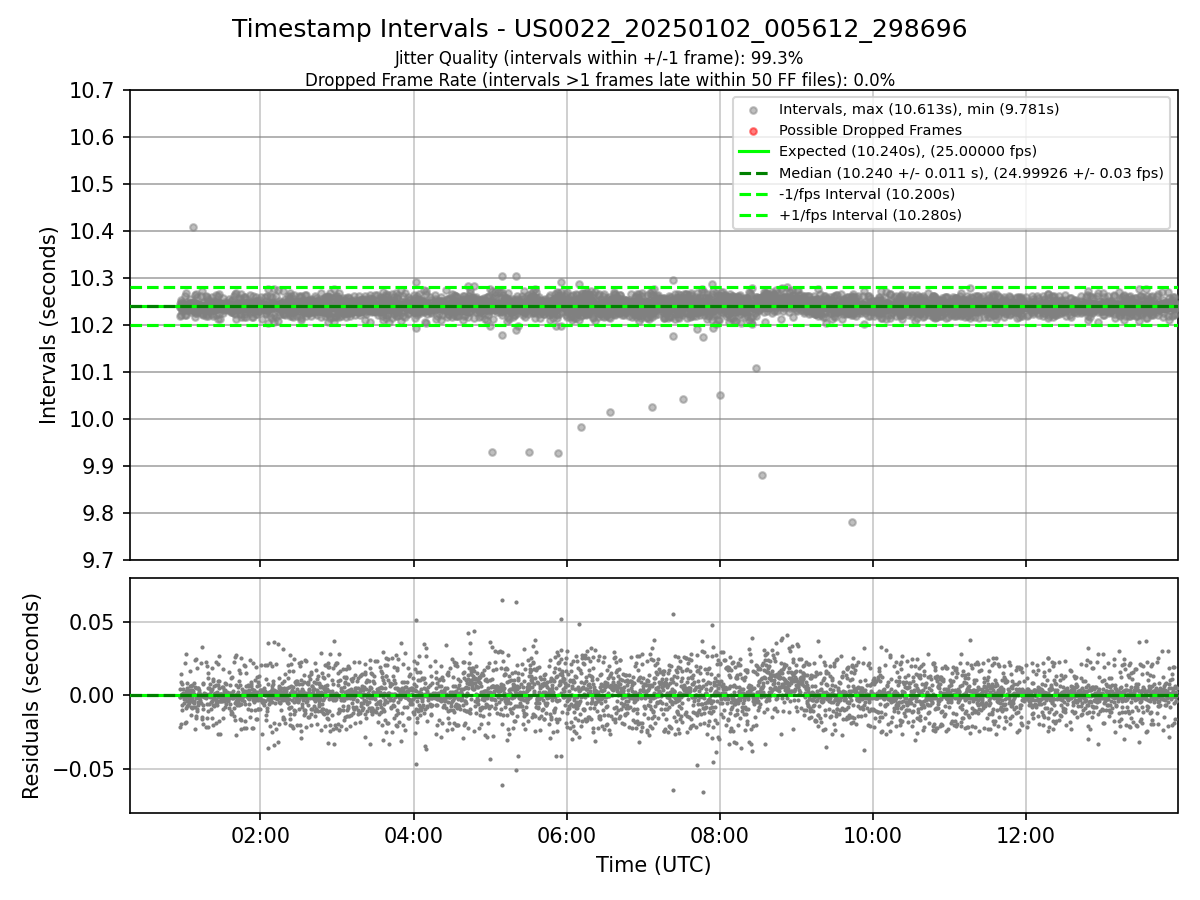This screenshot has width=1200, height=900.
Task: Select legend entry 'Expected (10.240s), (25.00000 fps)'
Action: (x=907, y=151)
